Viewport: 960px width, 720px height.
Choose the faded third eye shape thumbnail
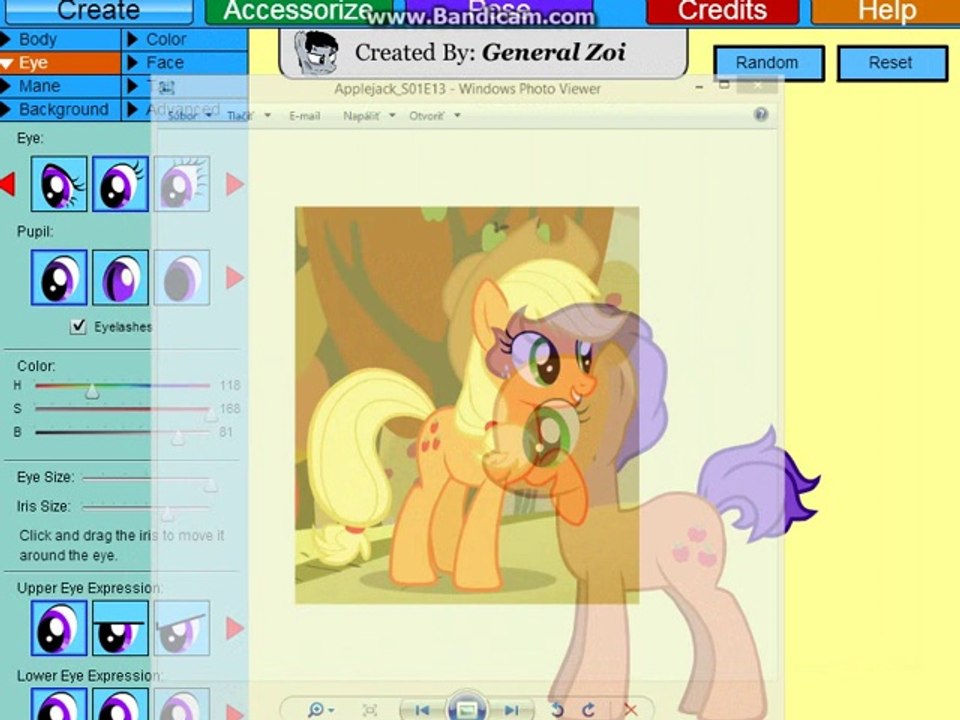click(182, 184)
